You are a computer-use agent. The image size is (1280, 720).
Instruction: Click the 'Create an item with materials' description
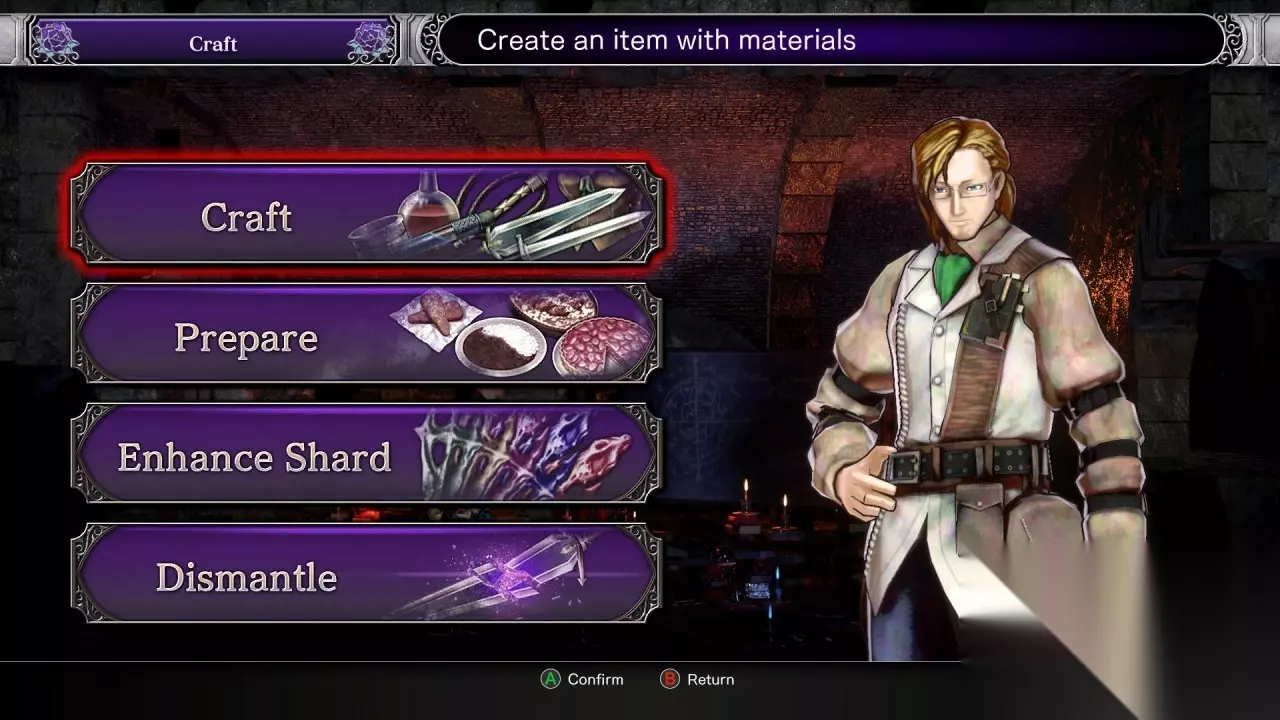point(666,40)
